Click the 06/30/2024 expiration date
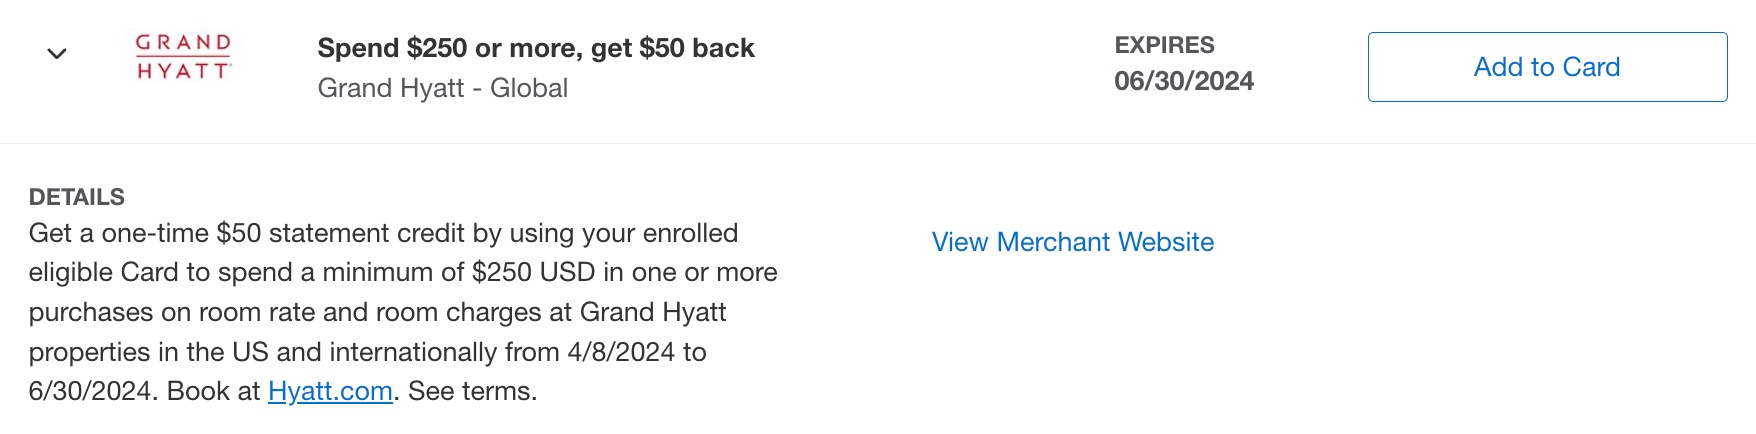The width and height of the screenshot is (1756, 434). coord(1184,81)
